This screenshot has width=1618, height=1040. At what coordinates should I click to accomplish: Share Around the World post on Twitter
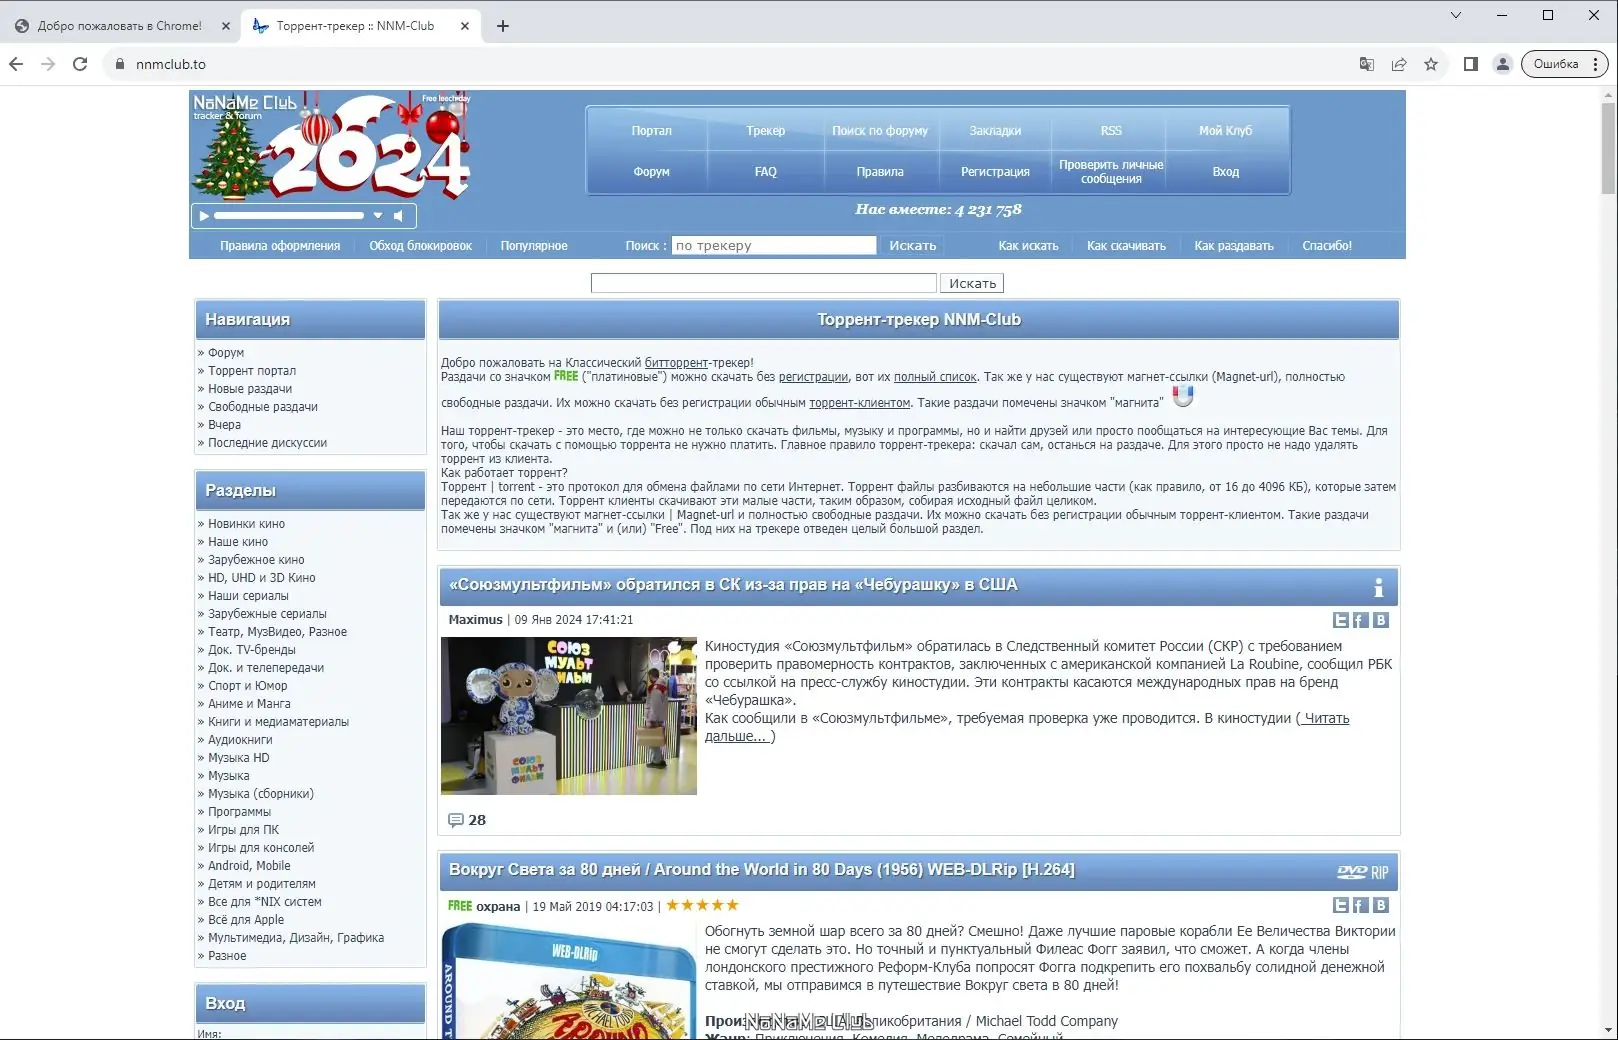click(x=1341, y=905)
